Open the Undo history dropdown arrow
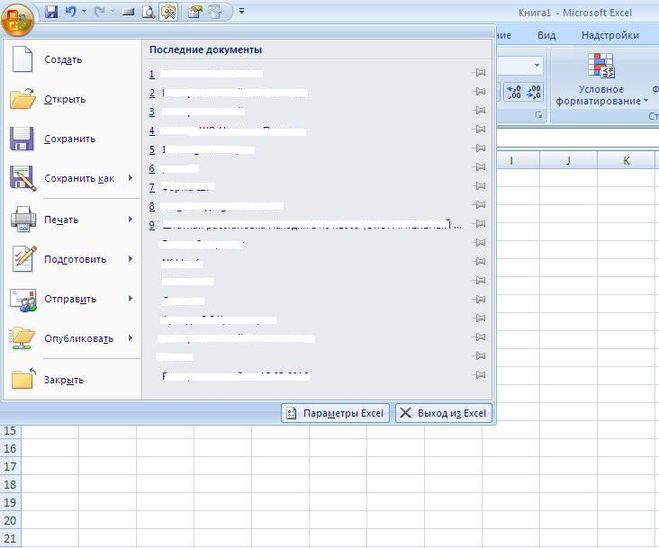Image resolution: width=659 pixels, height=548 pixels. click(84, 12)
